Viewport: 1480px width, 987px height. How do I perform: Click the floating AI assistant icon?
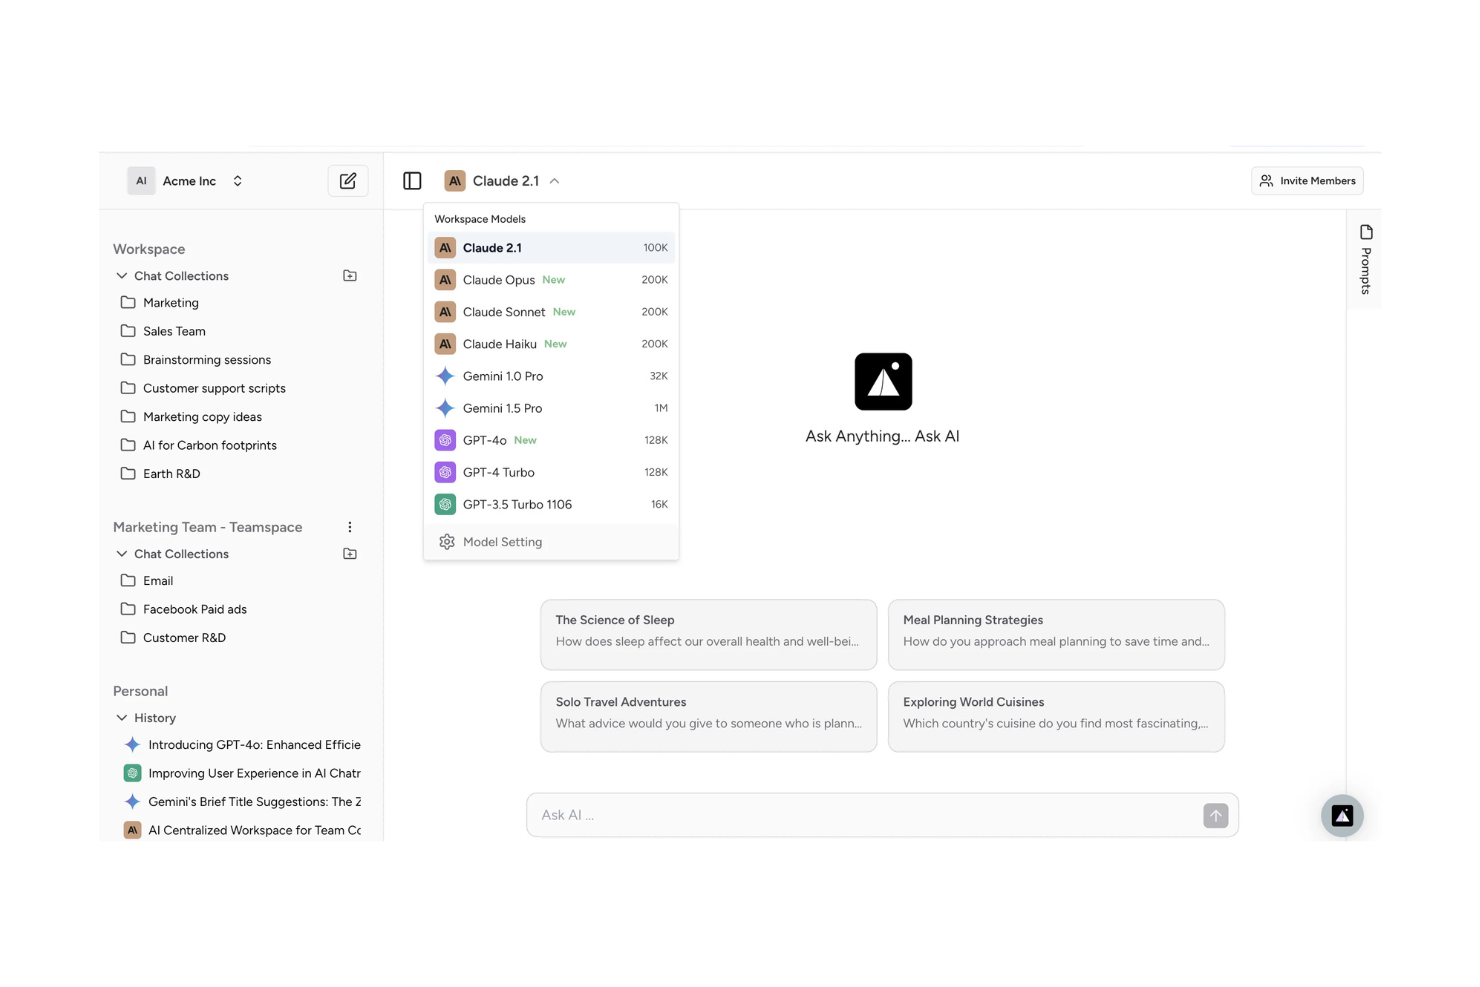click(1342, 816)
